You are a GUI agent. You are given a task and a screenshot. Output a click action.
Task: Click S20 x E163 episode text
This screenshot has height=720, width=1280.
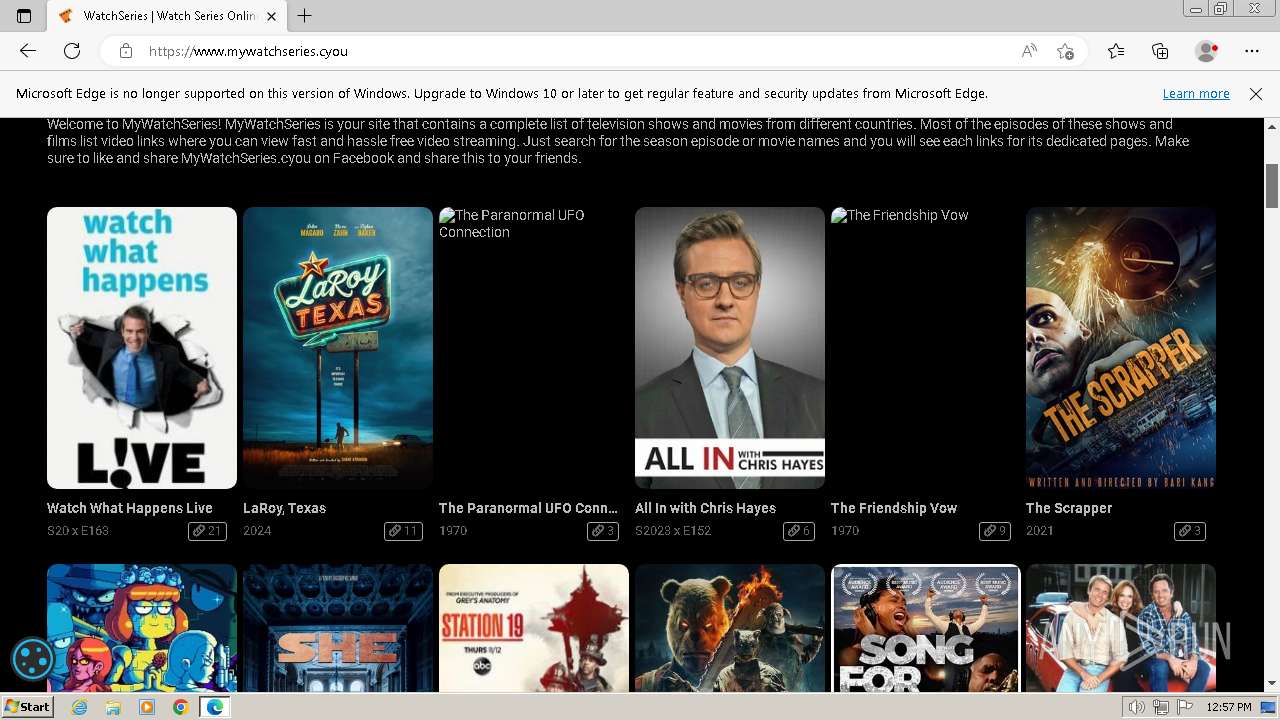pos(78,531)
